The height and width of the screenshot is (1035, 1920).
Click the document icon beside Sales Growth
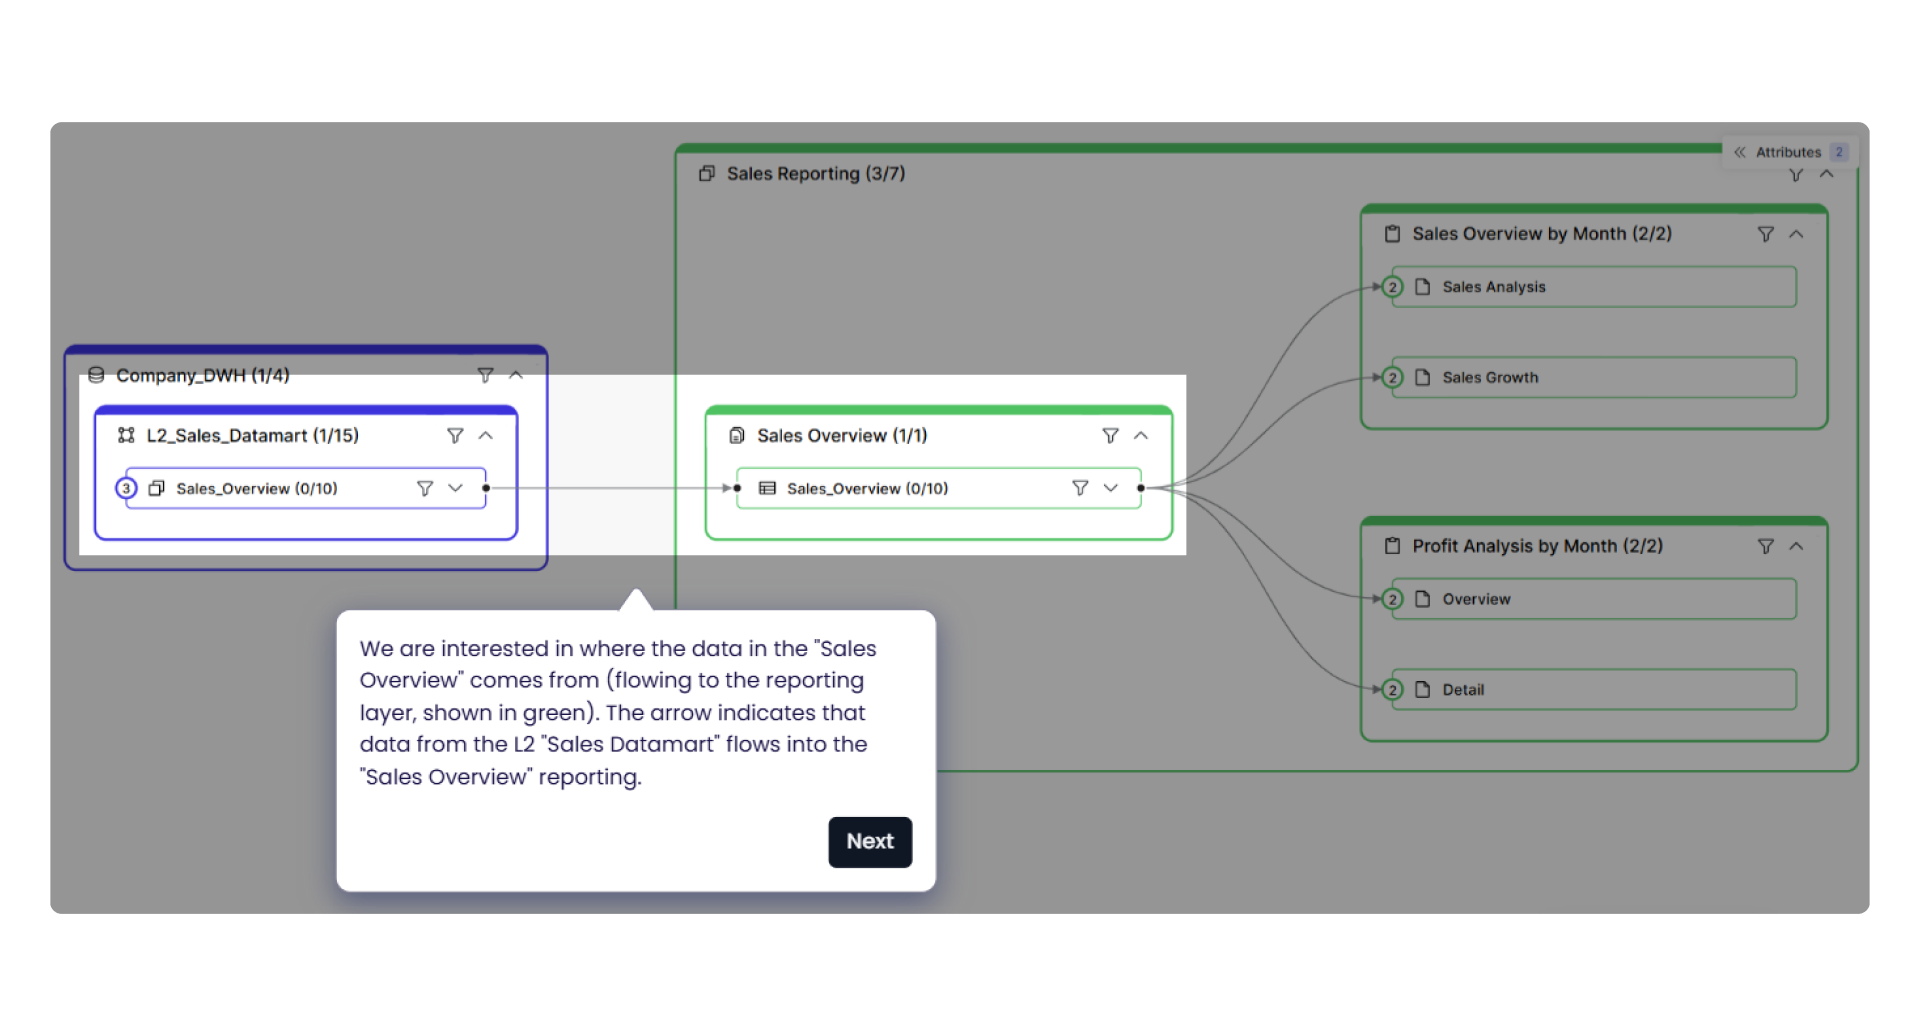click(x=1424, y=377)
